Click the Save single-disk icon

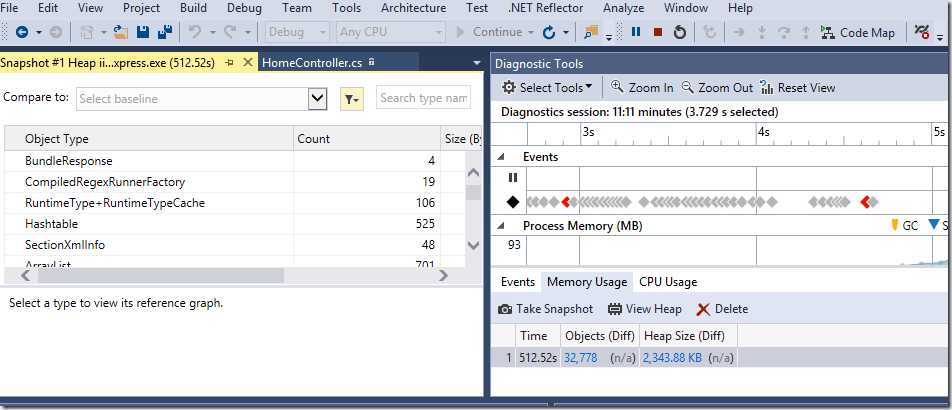click(143, 32)
